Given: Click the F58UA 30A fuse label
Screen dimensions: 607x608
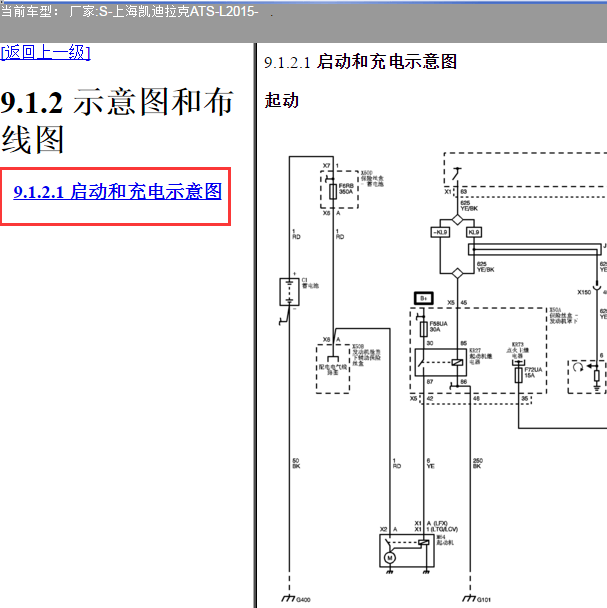Looking at the screenshot, I should 438,326.
